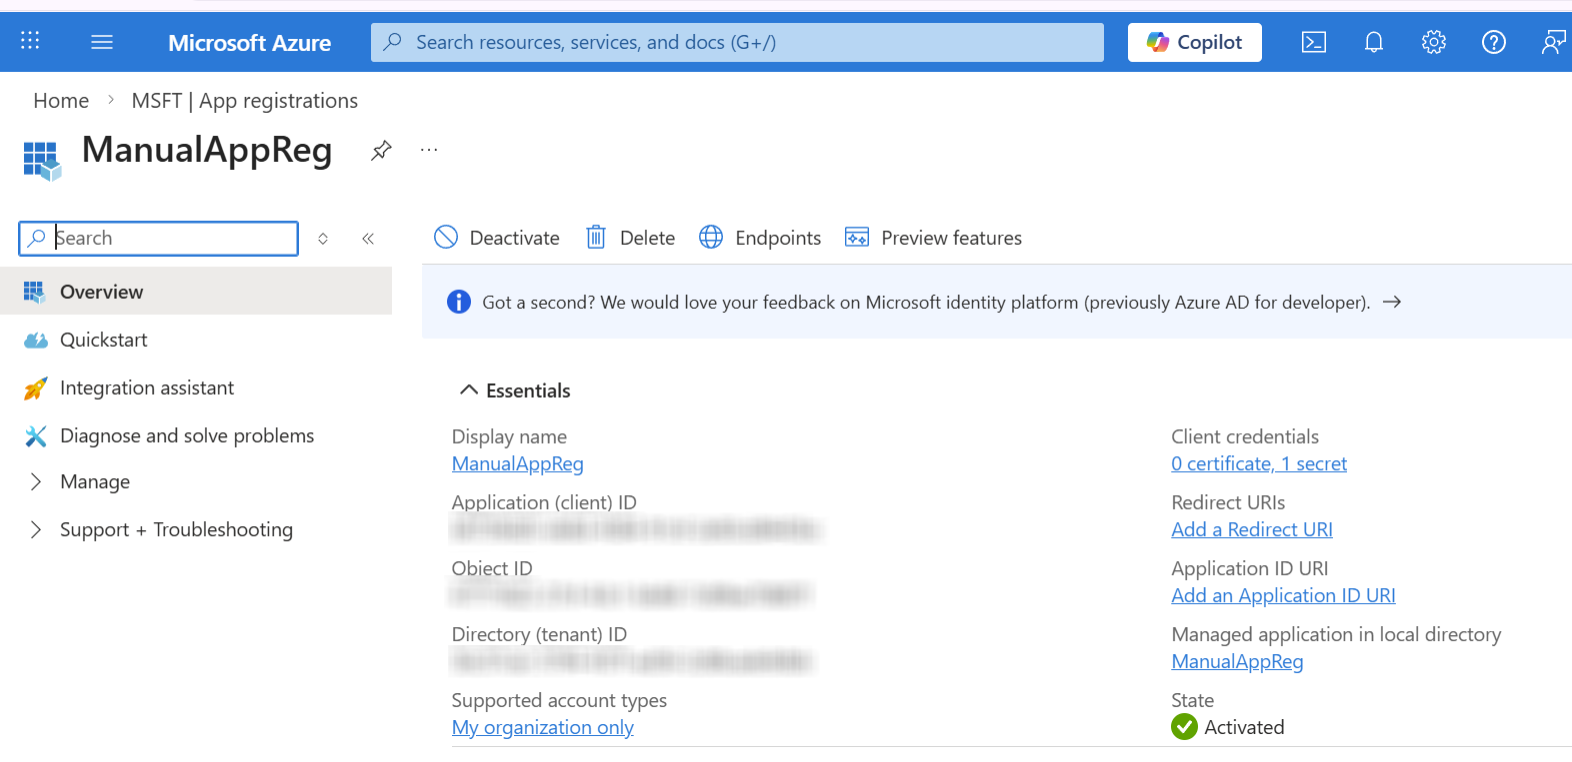This screenshot has width=1572, height=762.
Task: Open the notifications bell
Action: [x=1374, y=42]
